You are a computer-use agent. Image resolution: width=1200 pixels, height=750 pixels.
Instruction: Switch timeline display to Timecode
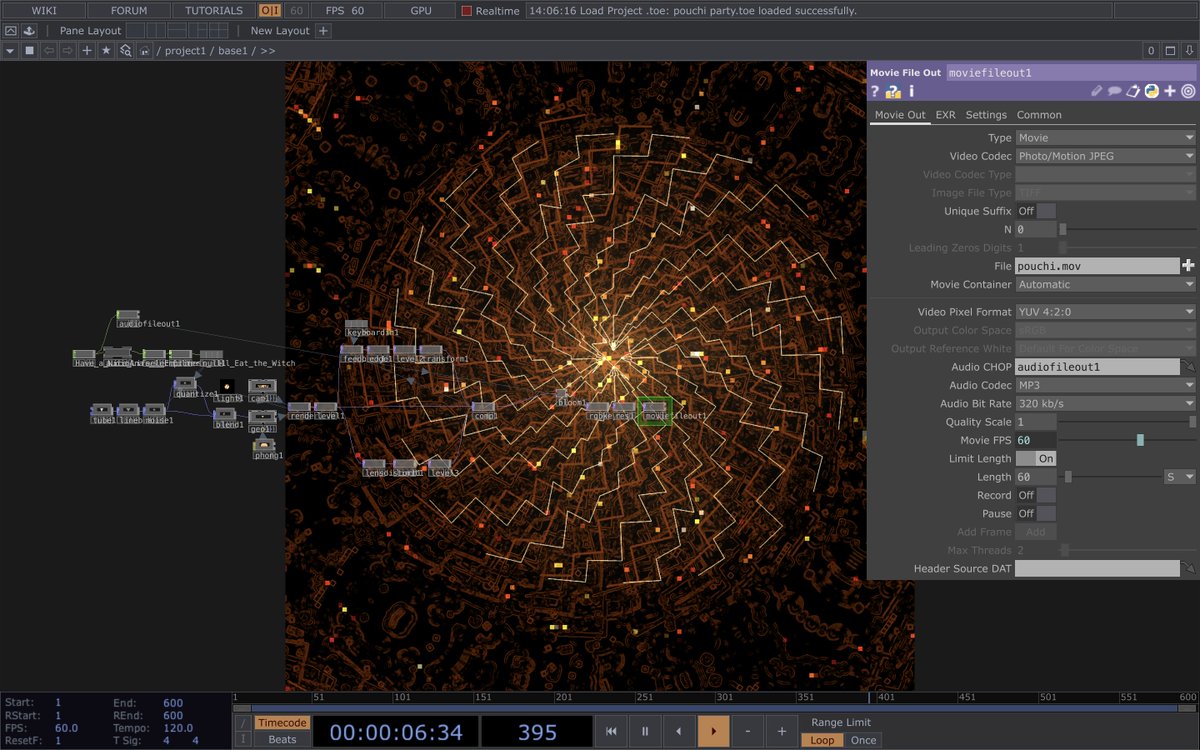pos(281,723)
